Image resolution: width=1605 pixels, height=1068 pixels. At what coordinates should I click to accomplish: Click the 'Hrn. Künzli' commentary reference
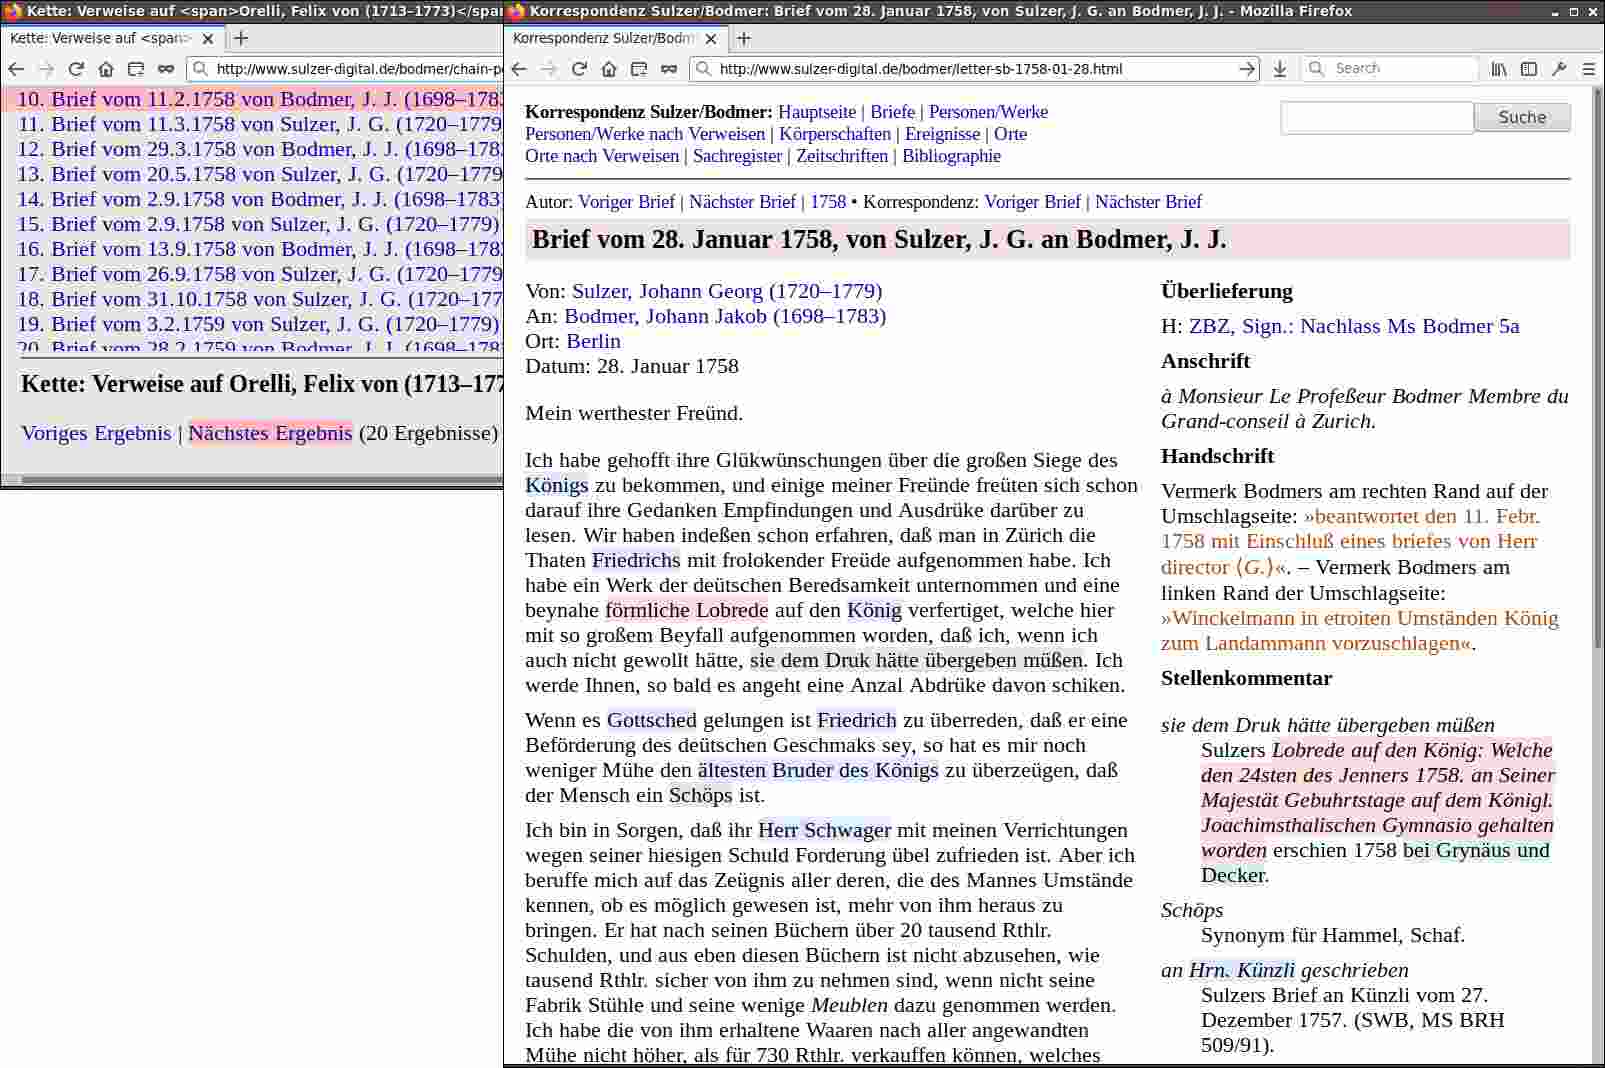1242,970
